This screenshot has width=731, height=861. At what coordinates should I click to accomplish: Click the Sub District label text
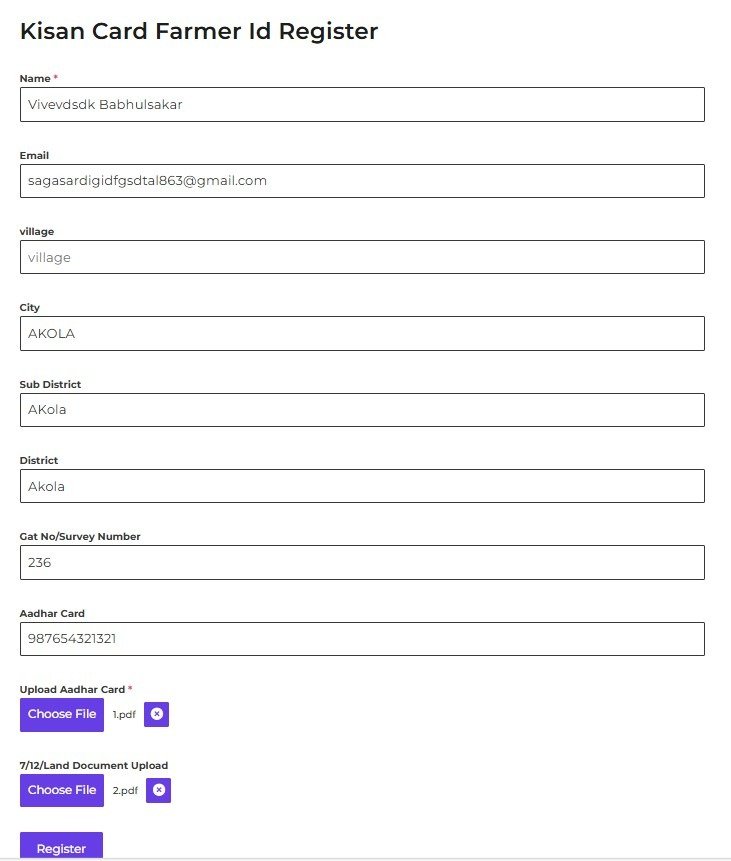(50, 384)
